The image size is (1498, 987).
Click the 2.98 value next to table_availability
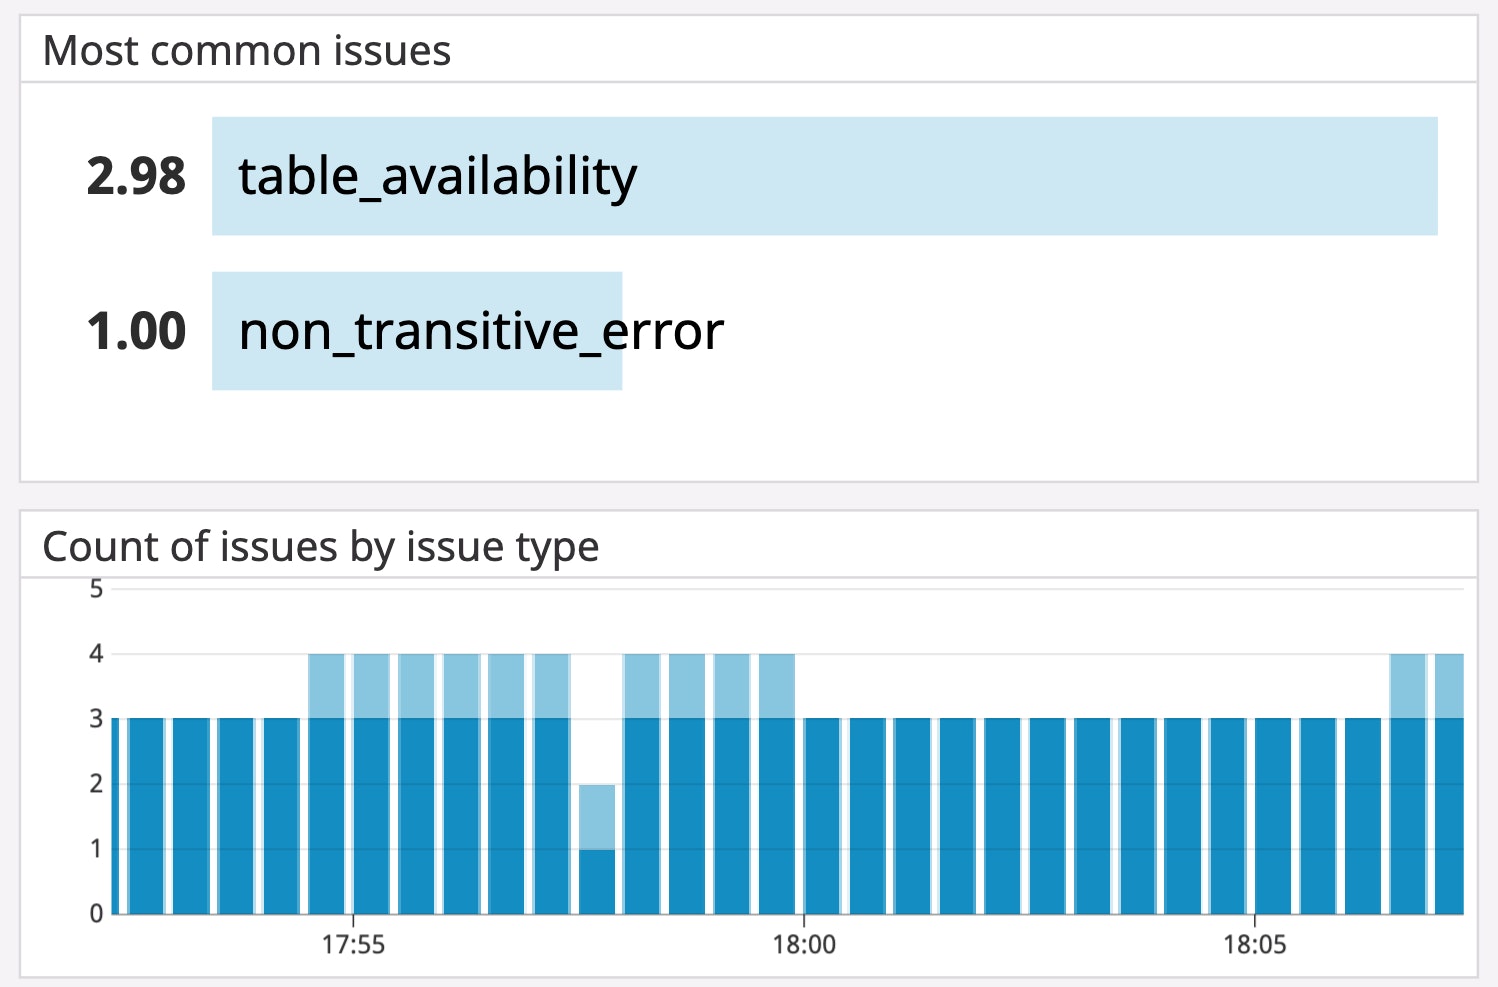point(136,177)
